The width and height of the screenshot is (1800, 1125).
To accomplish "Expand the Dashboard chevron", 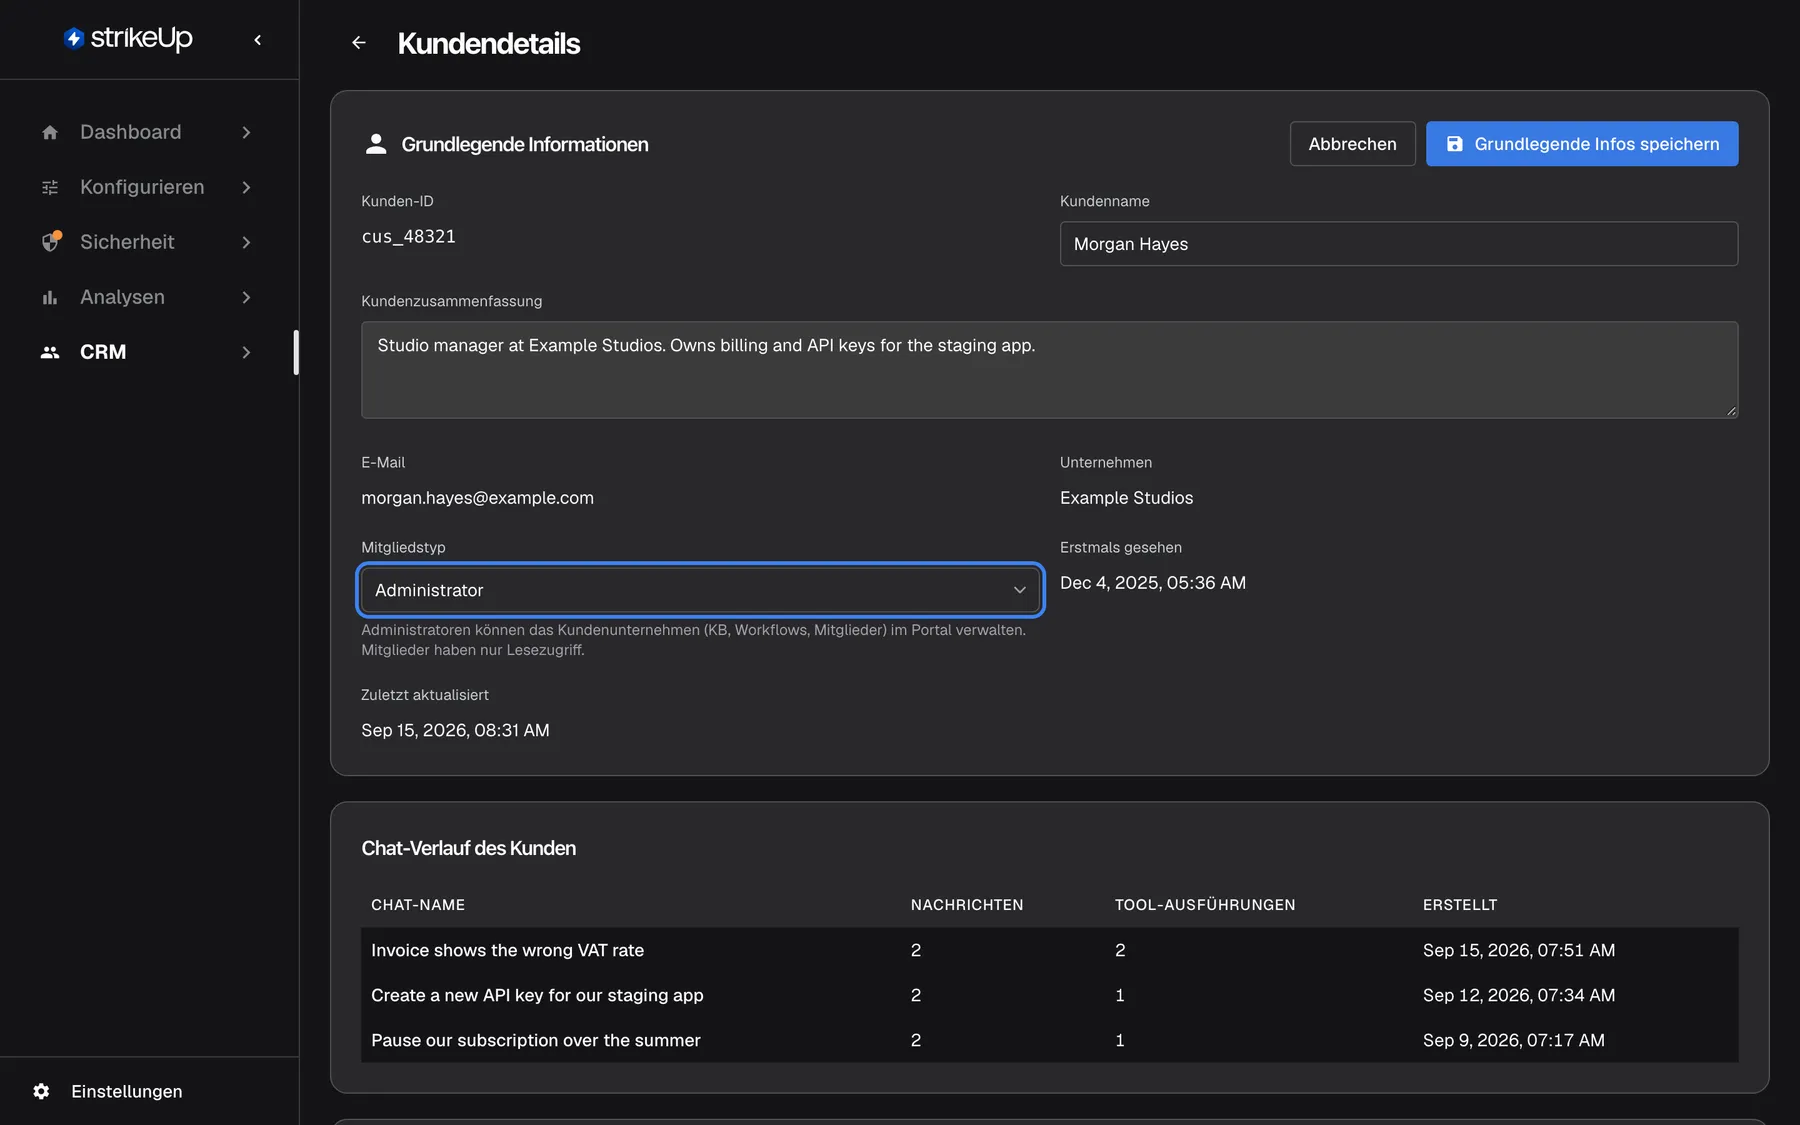I will point(246,132).
